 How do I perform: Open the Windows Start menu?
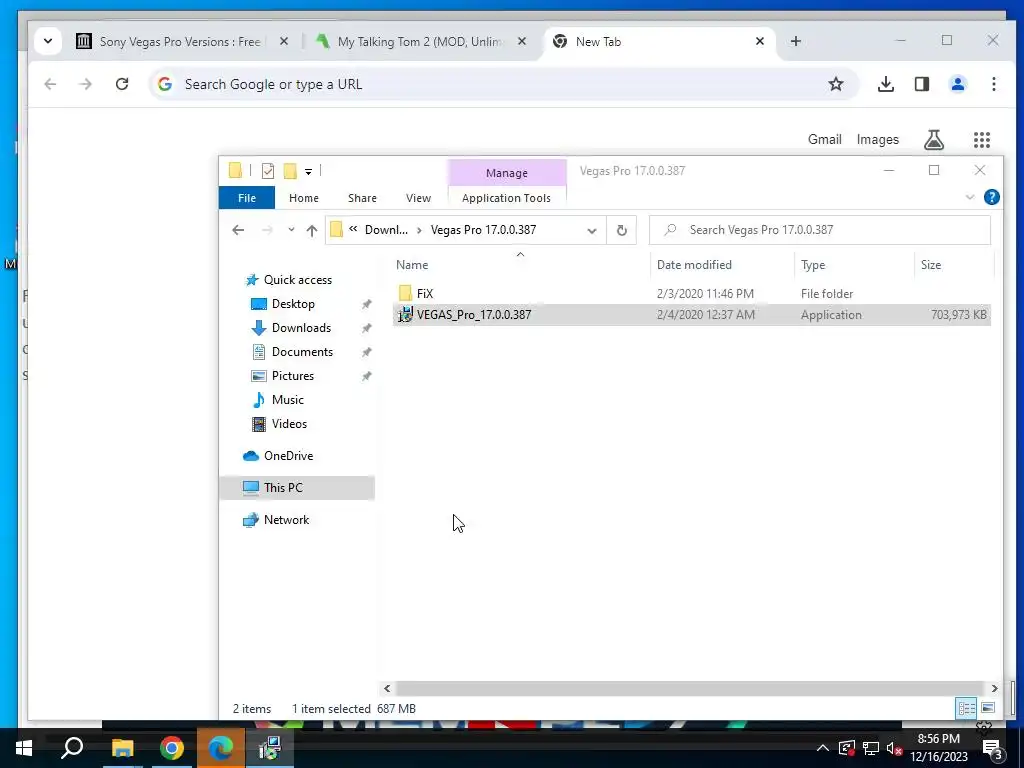click(24, 748)
